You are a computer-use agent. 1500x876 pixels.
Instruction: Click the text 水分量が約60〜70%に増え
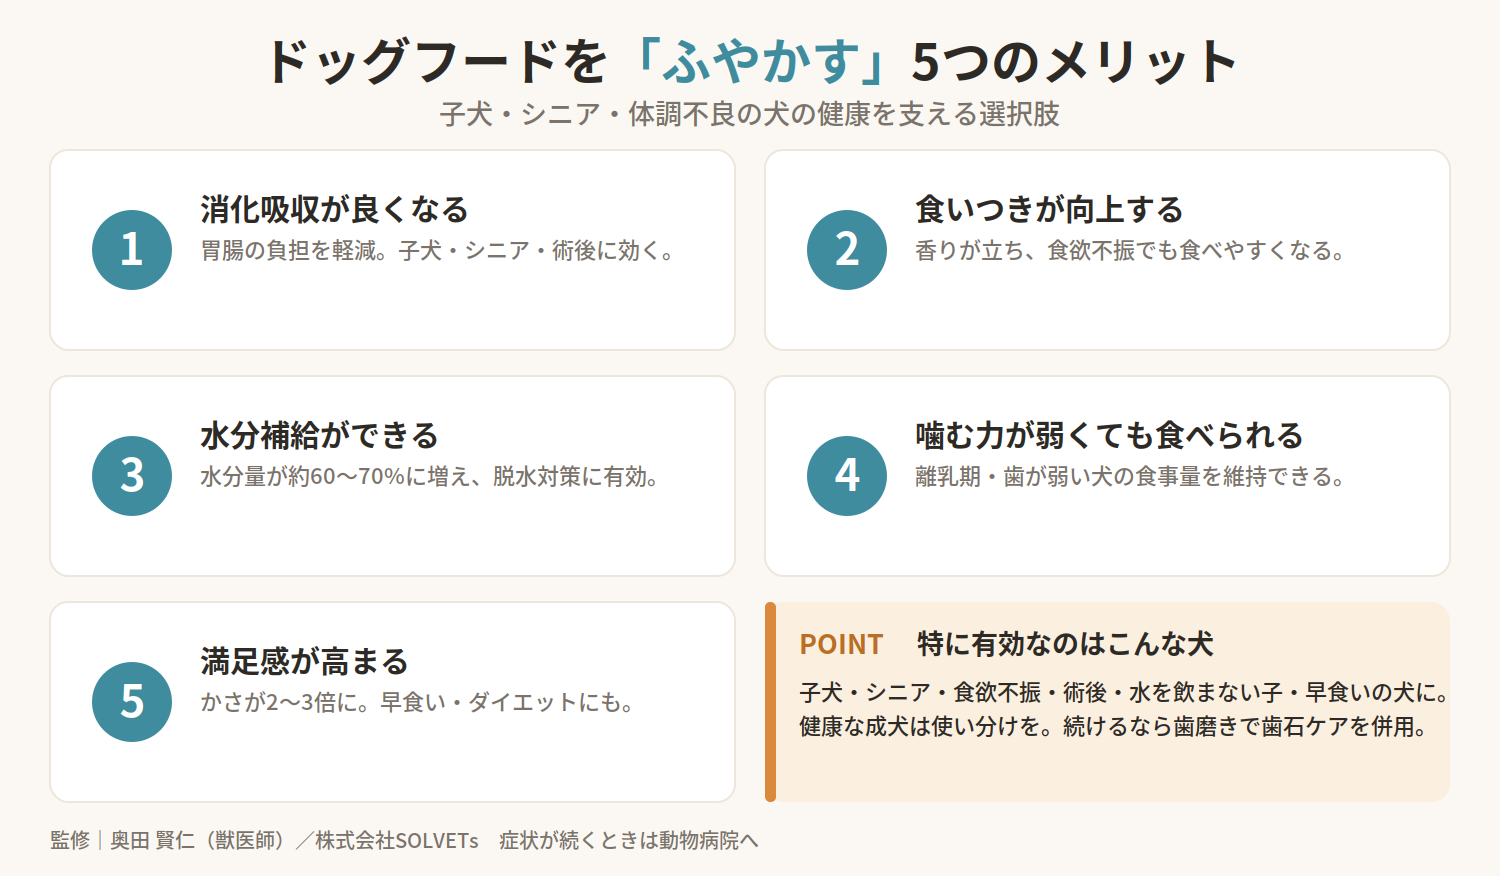click(337, 477)
